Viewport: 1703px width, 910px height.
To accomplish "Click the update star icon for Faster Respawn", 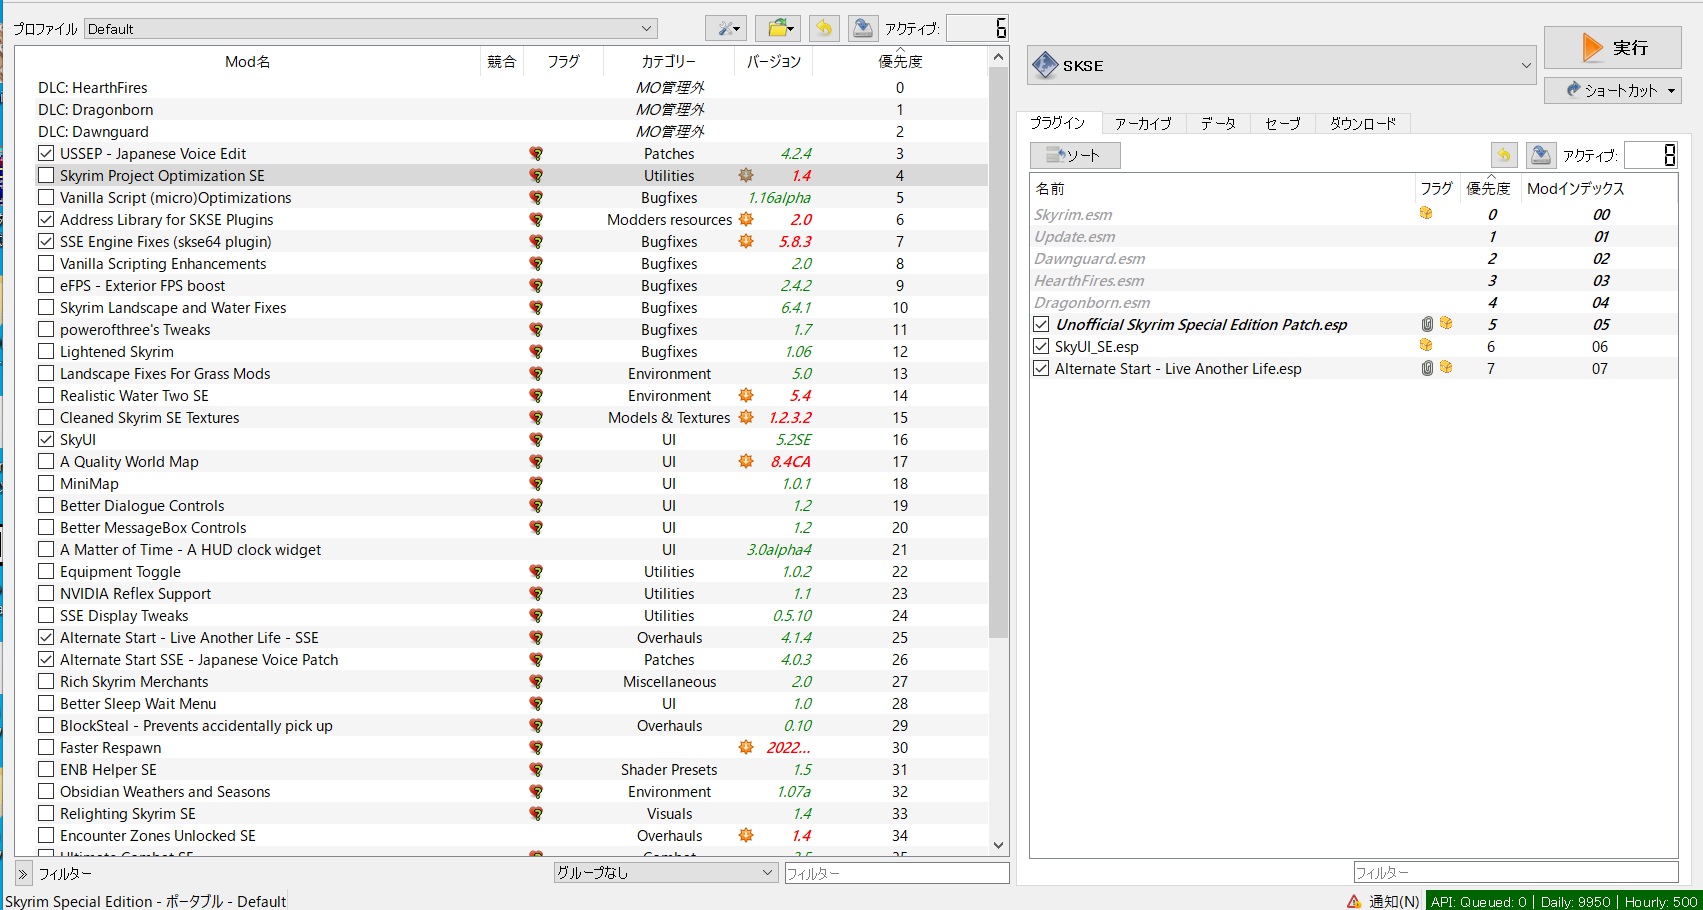I will tap(746, 748).
